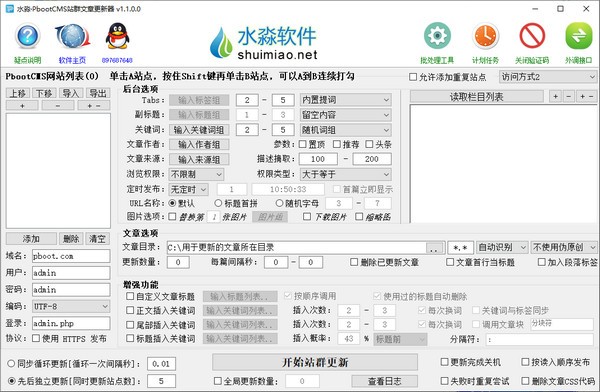Enable 下载图片 checkbox
The width and height of the screenshot is (600, 392).
pos(307,217)
